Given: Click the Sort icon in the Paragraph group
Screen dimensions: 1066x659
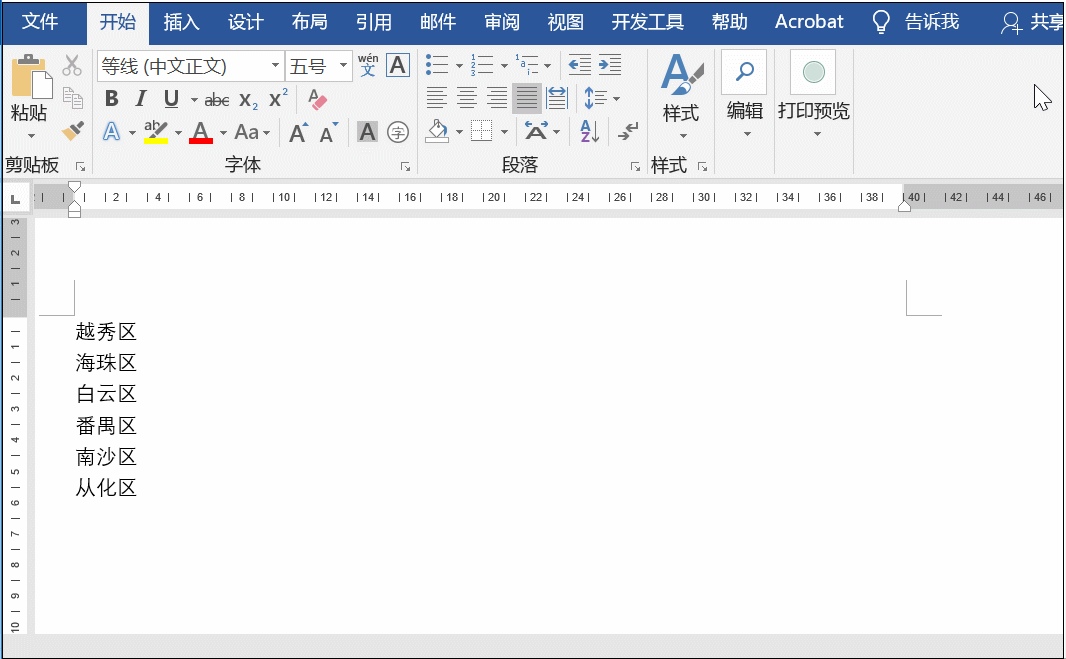Looking at the screenshot, I should (x=588, y=131).
